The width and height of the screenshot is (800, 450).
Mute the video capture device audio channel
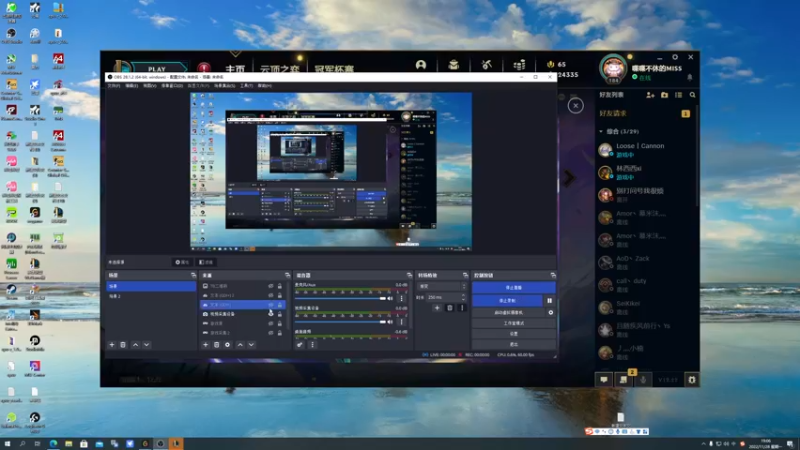click(390, 322)
